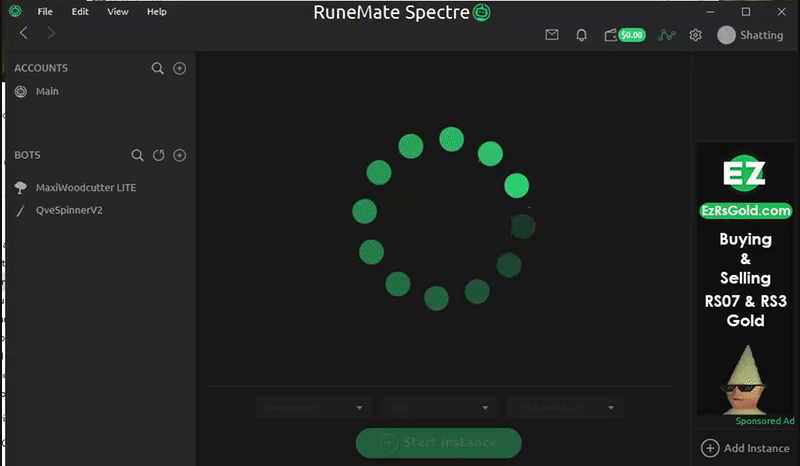Image resolution: width=800 pixels, height=466 pixels.
Task: Minimize the RuneMate window
Action: (x=710, y=11)
